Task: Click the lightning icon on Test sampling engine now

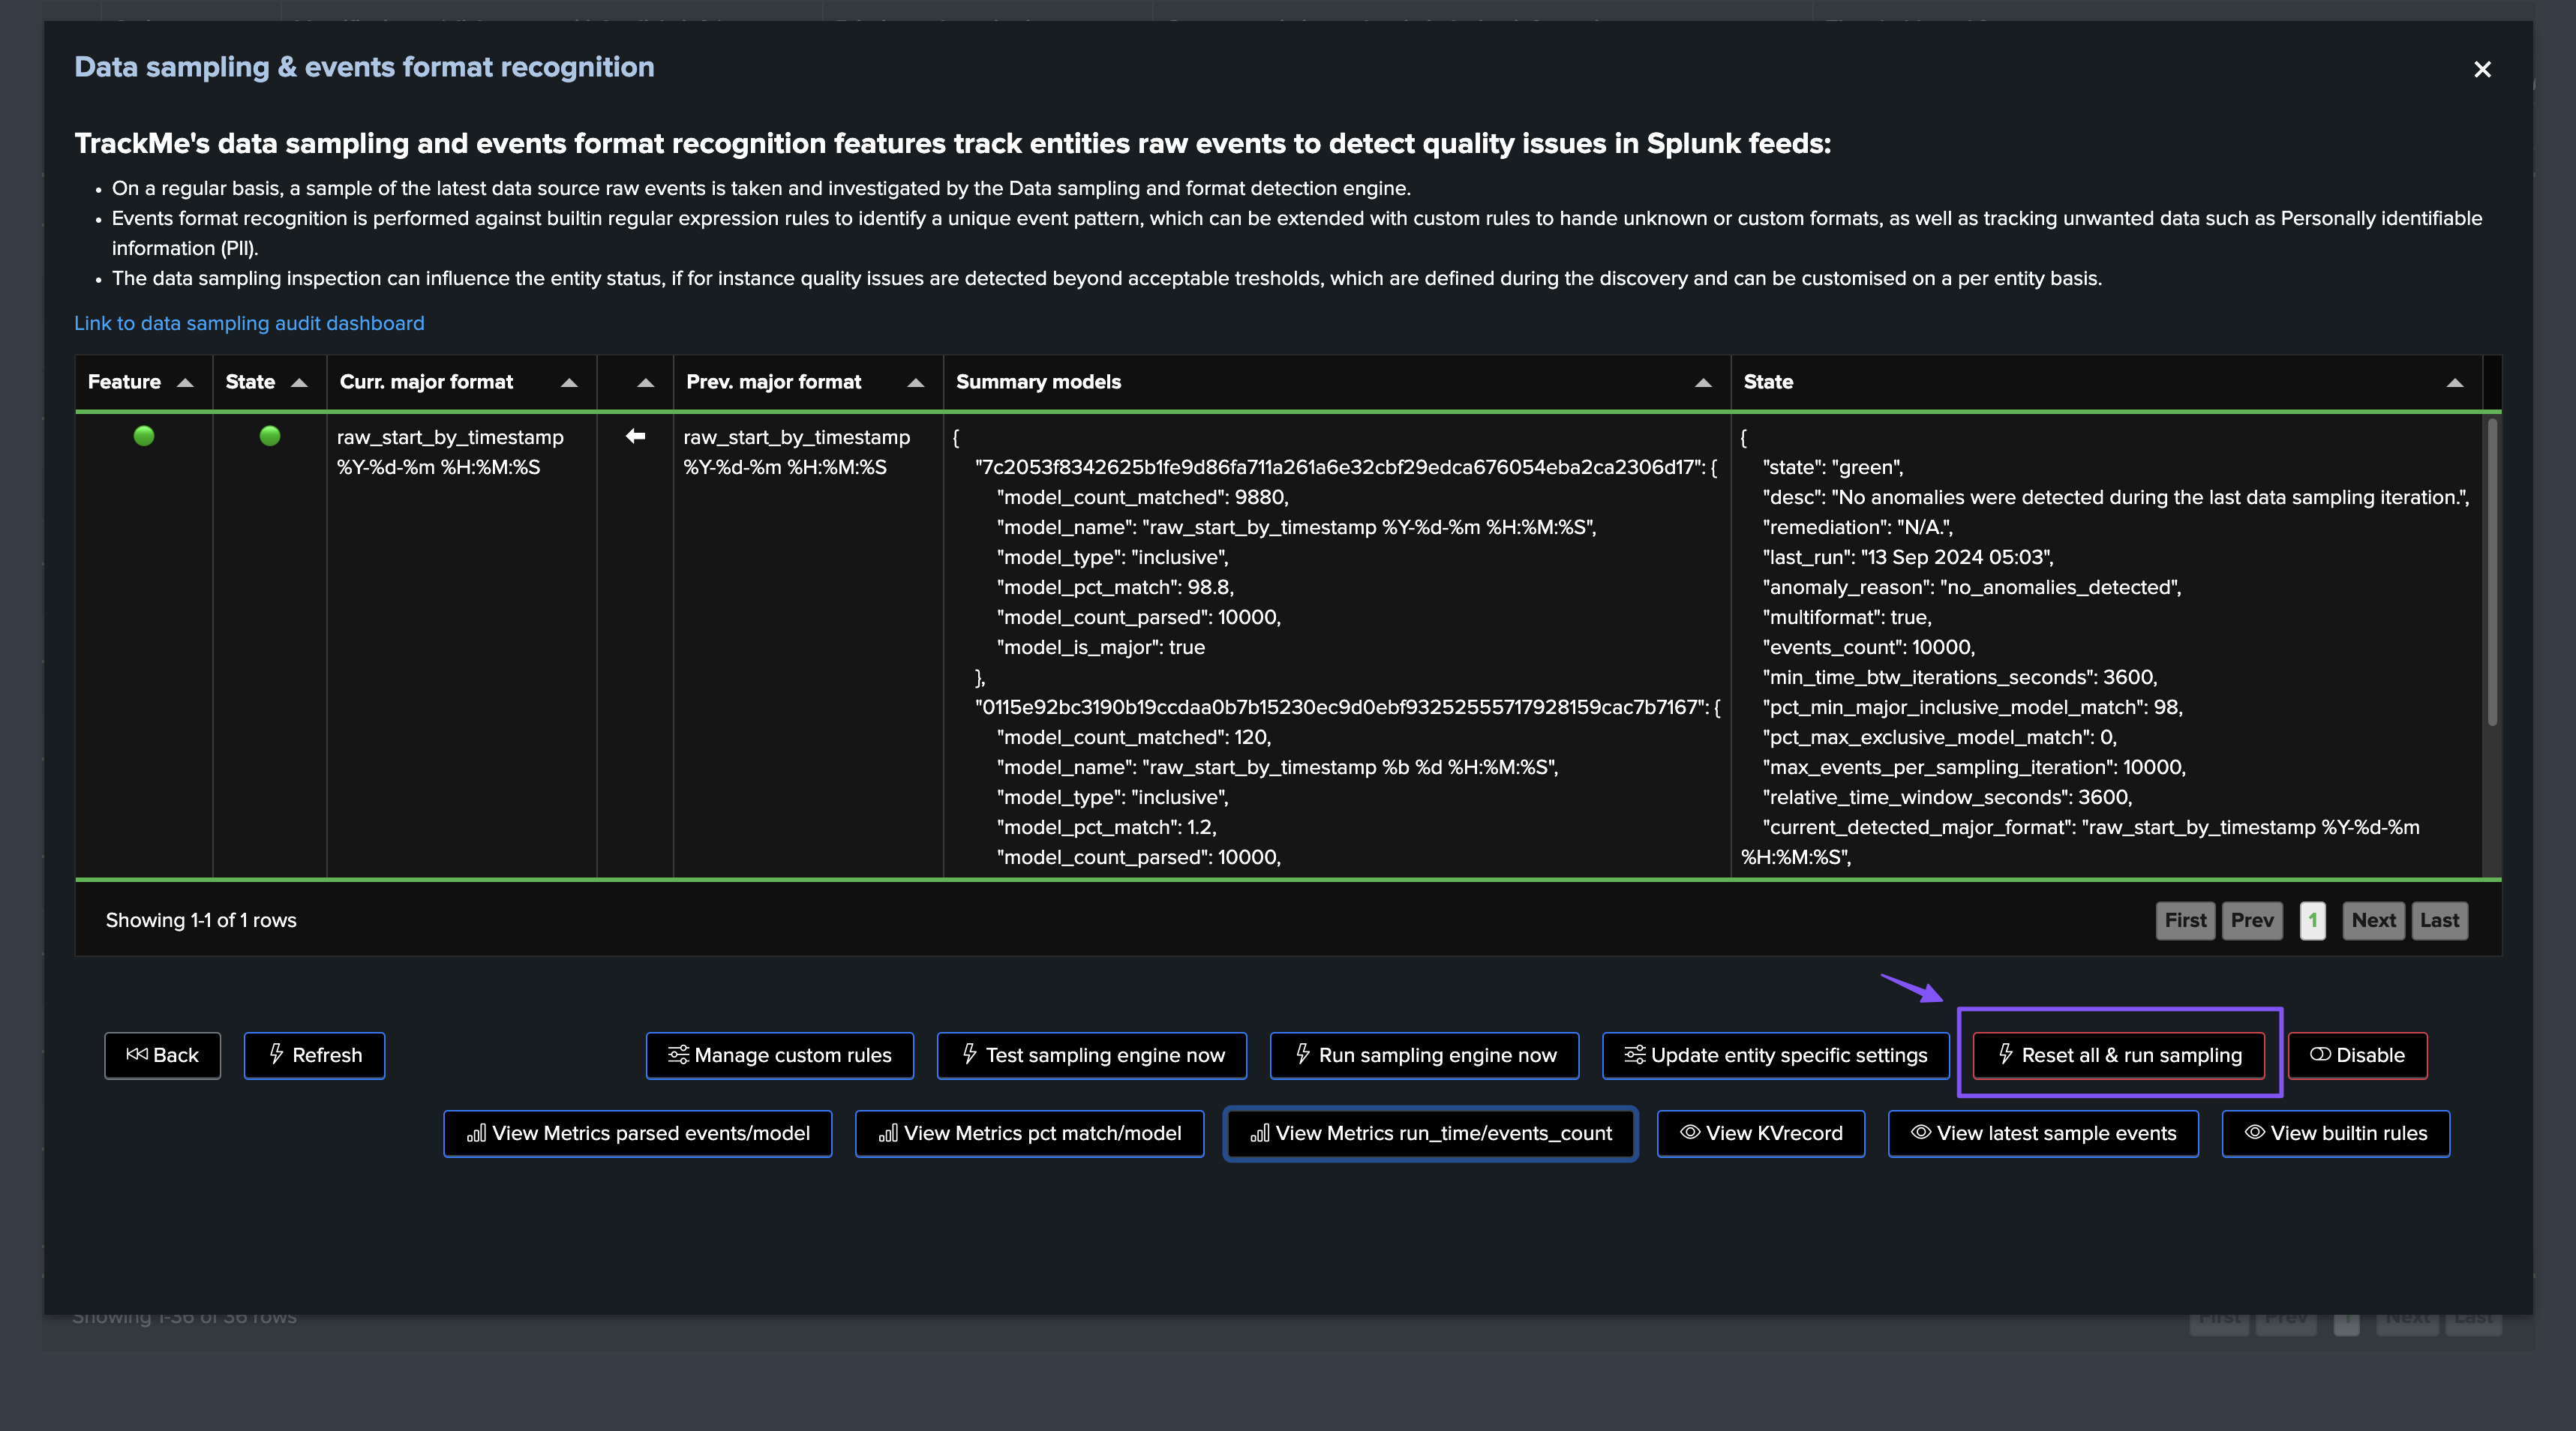Action: 970,1054
